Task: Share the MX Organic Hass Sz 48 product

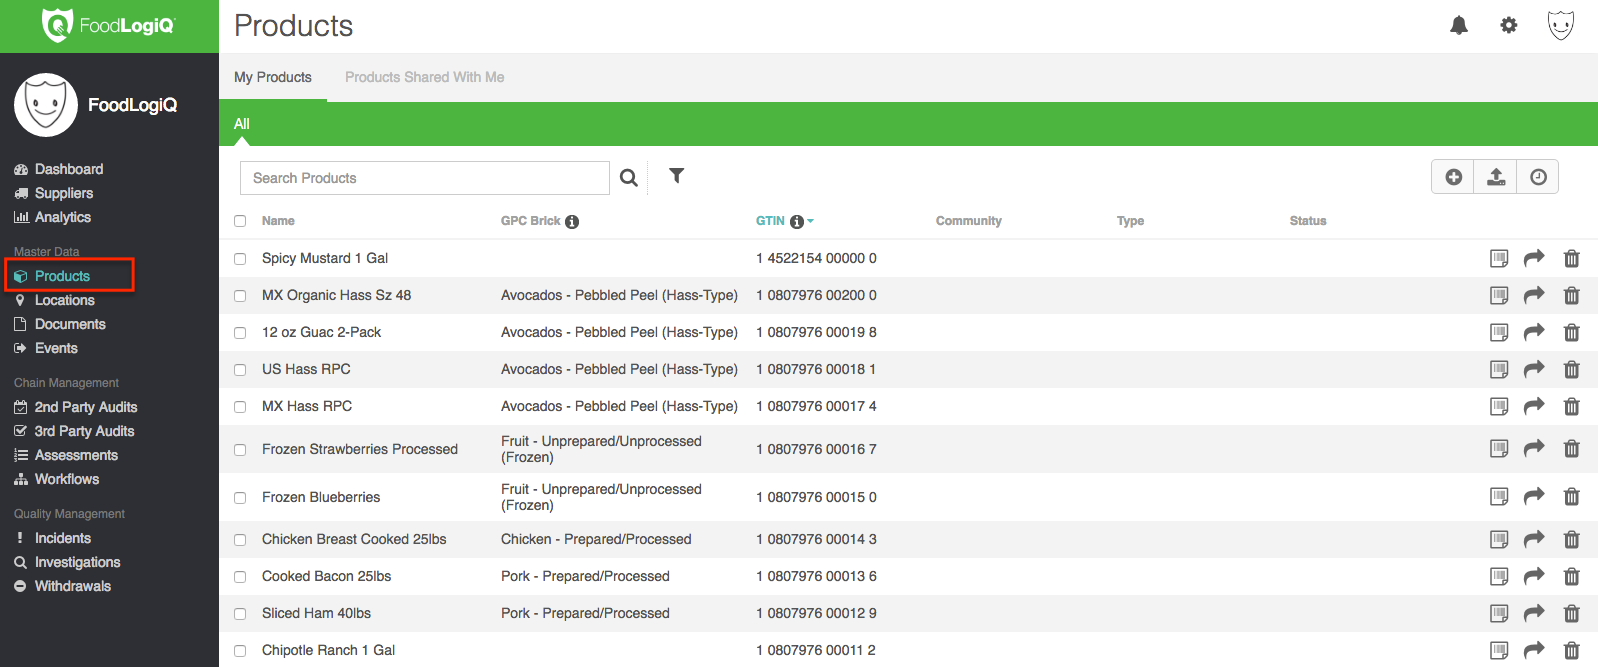Action: coord(1534,295)
